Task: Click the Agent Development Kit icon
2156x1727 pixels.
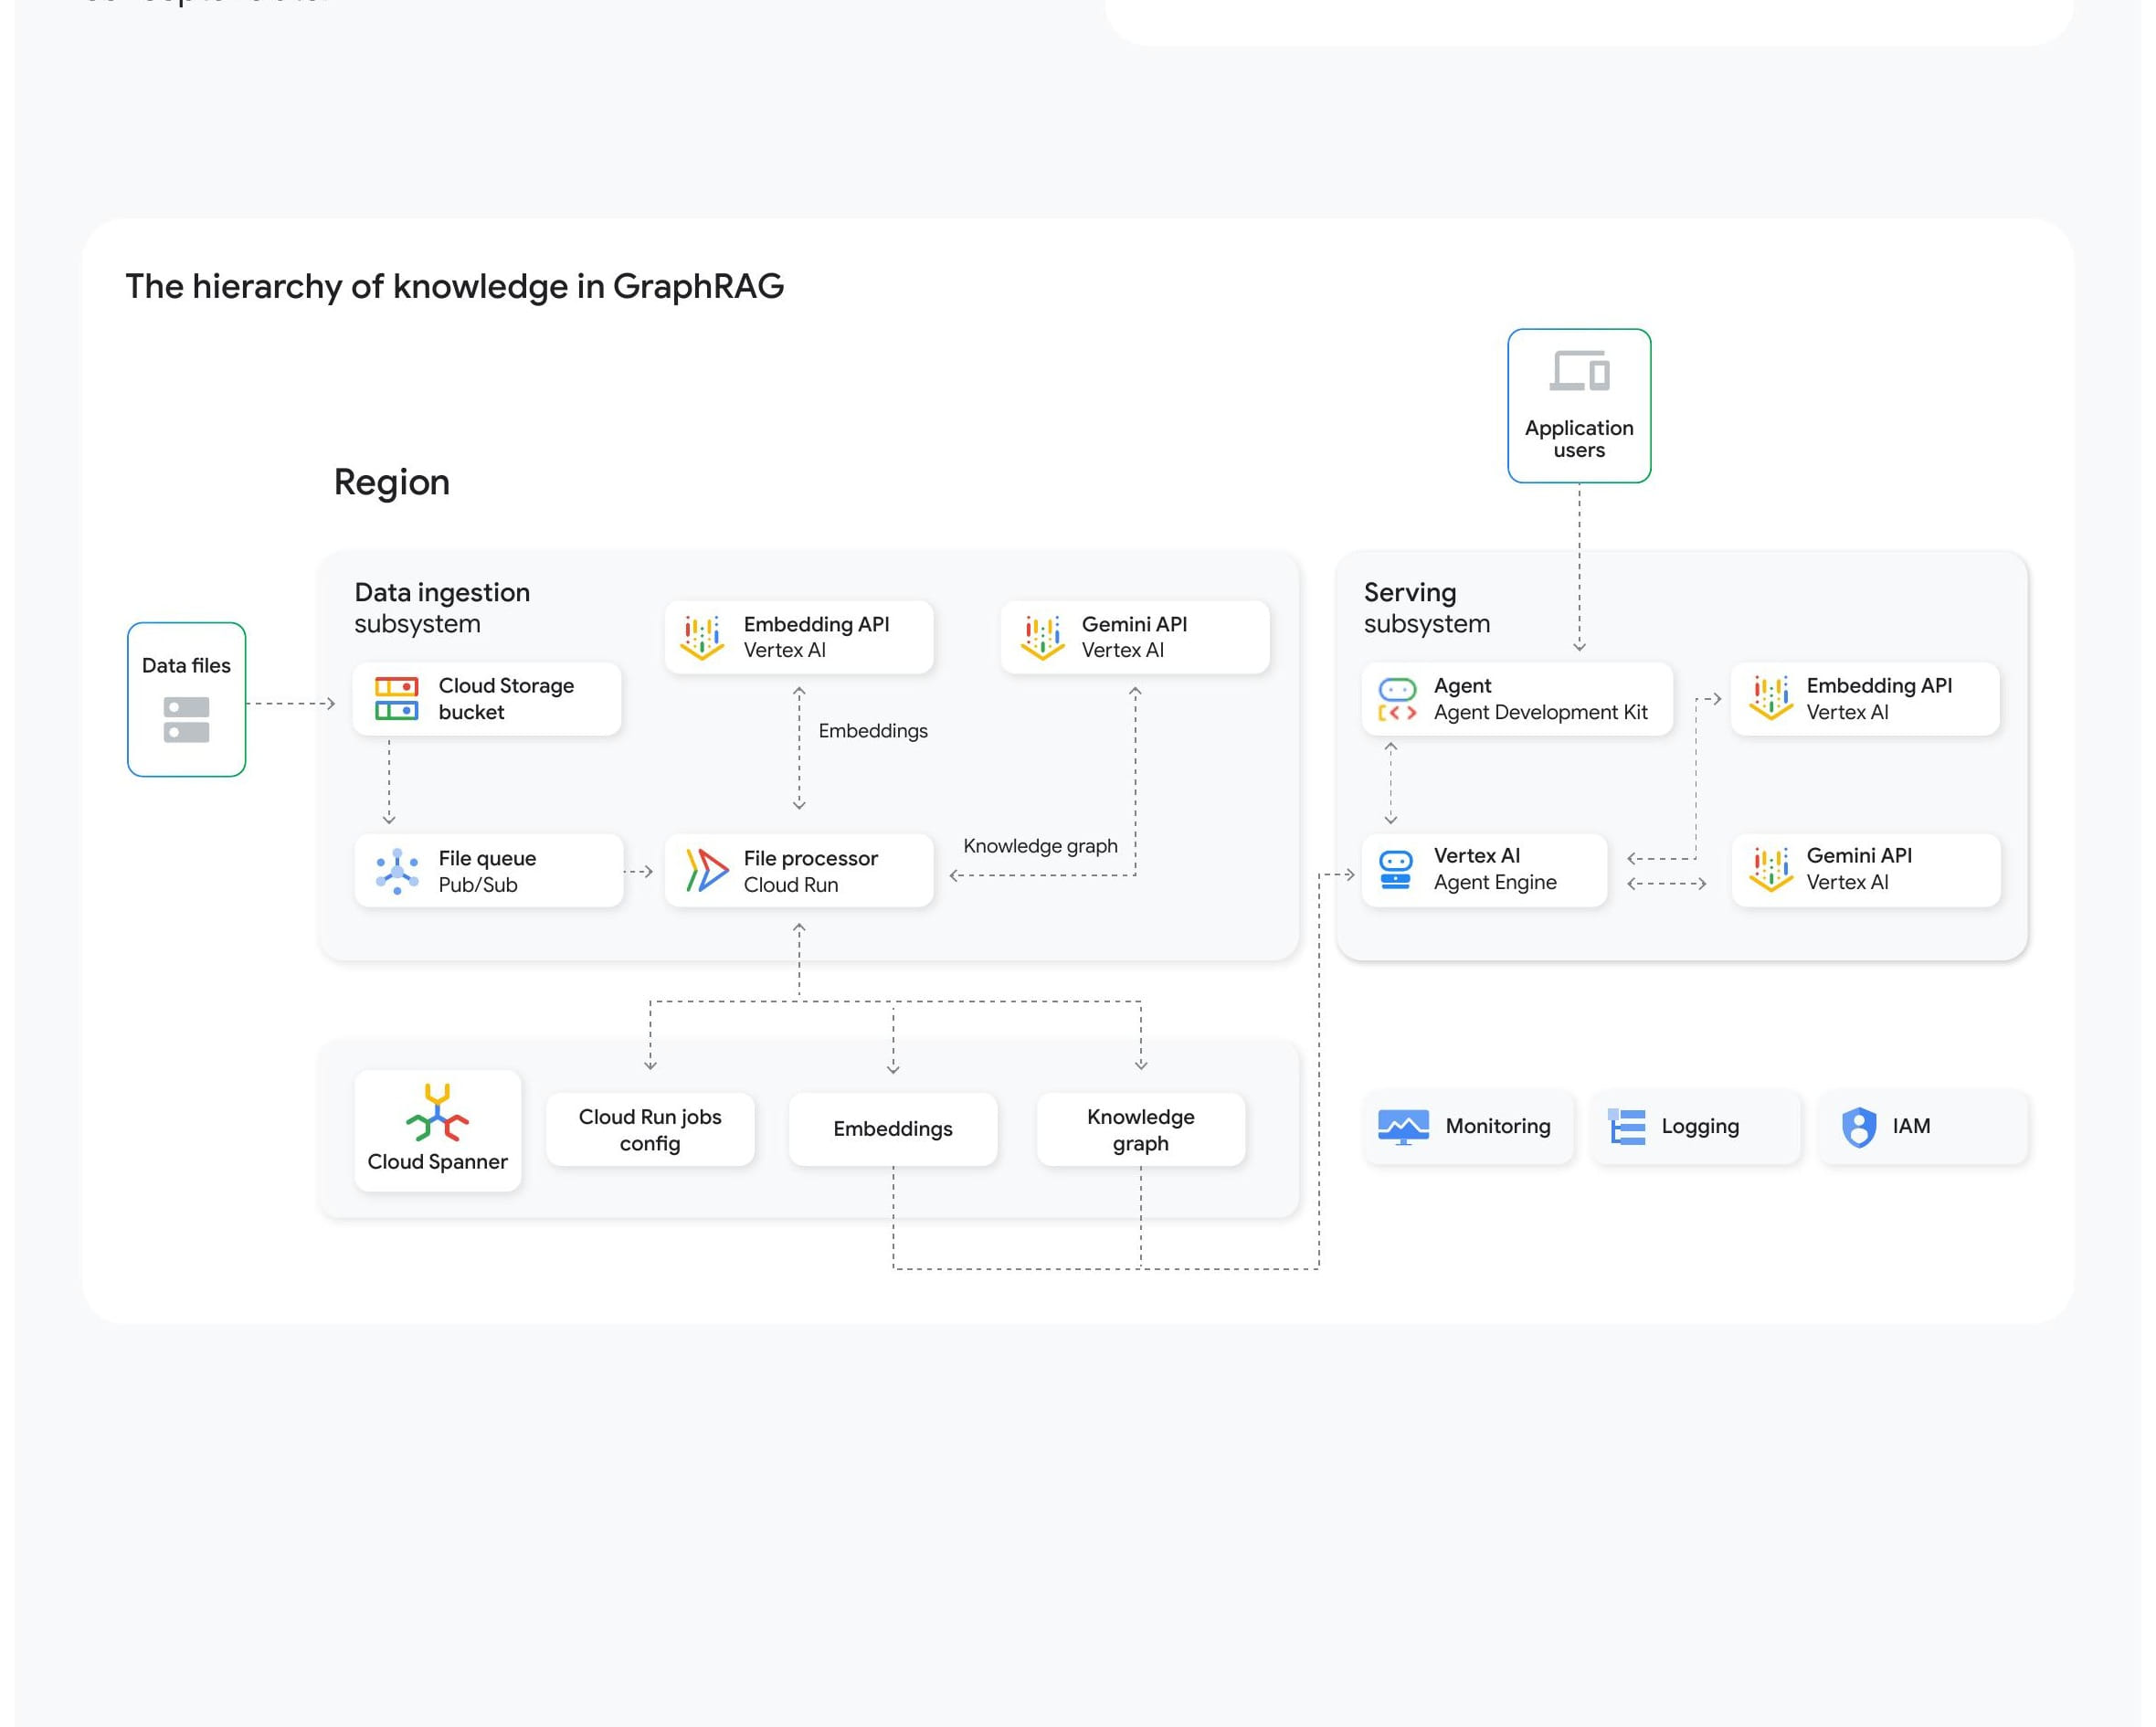Action: (1397, 700)
